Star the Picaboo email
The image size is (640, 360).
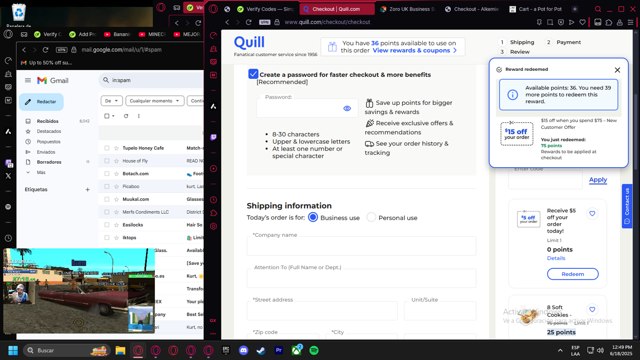click(116, 187)
